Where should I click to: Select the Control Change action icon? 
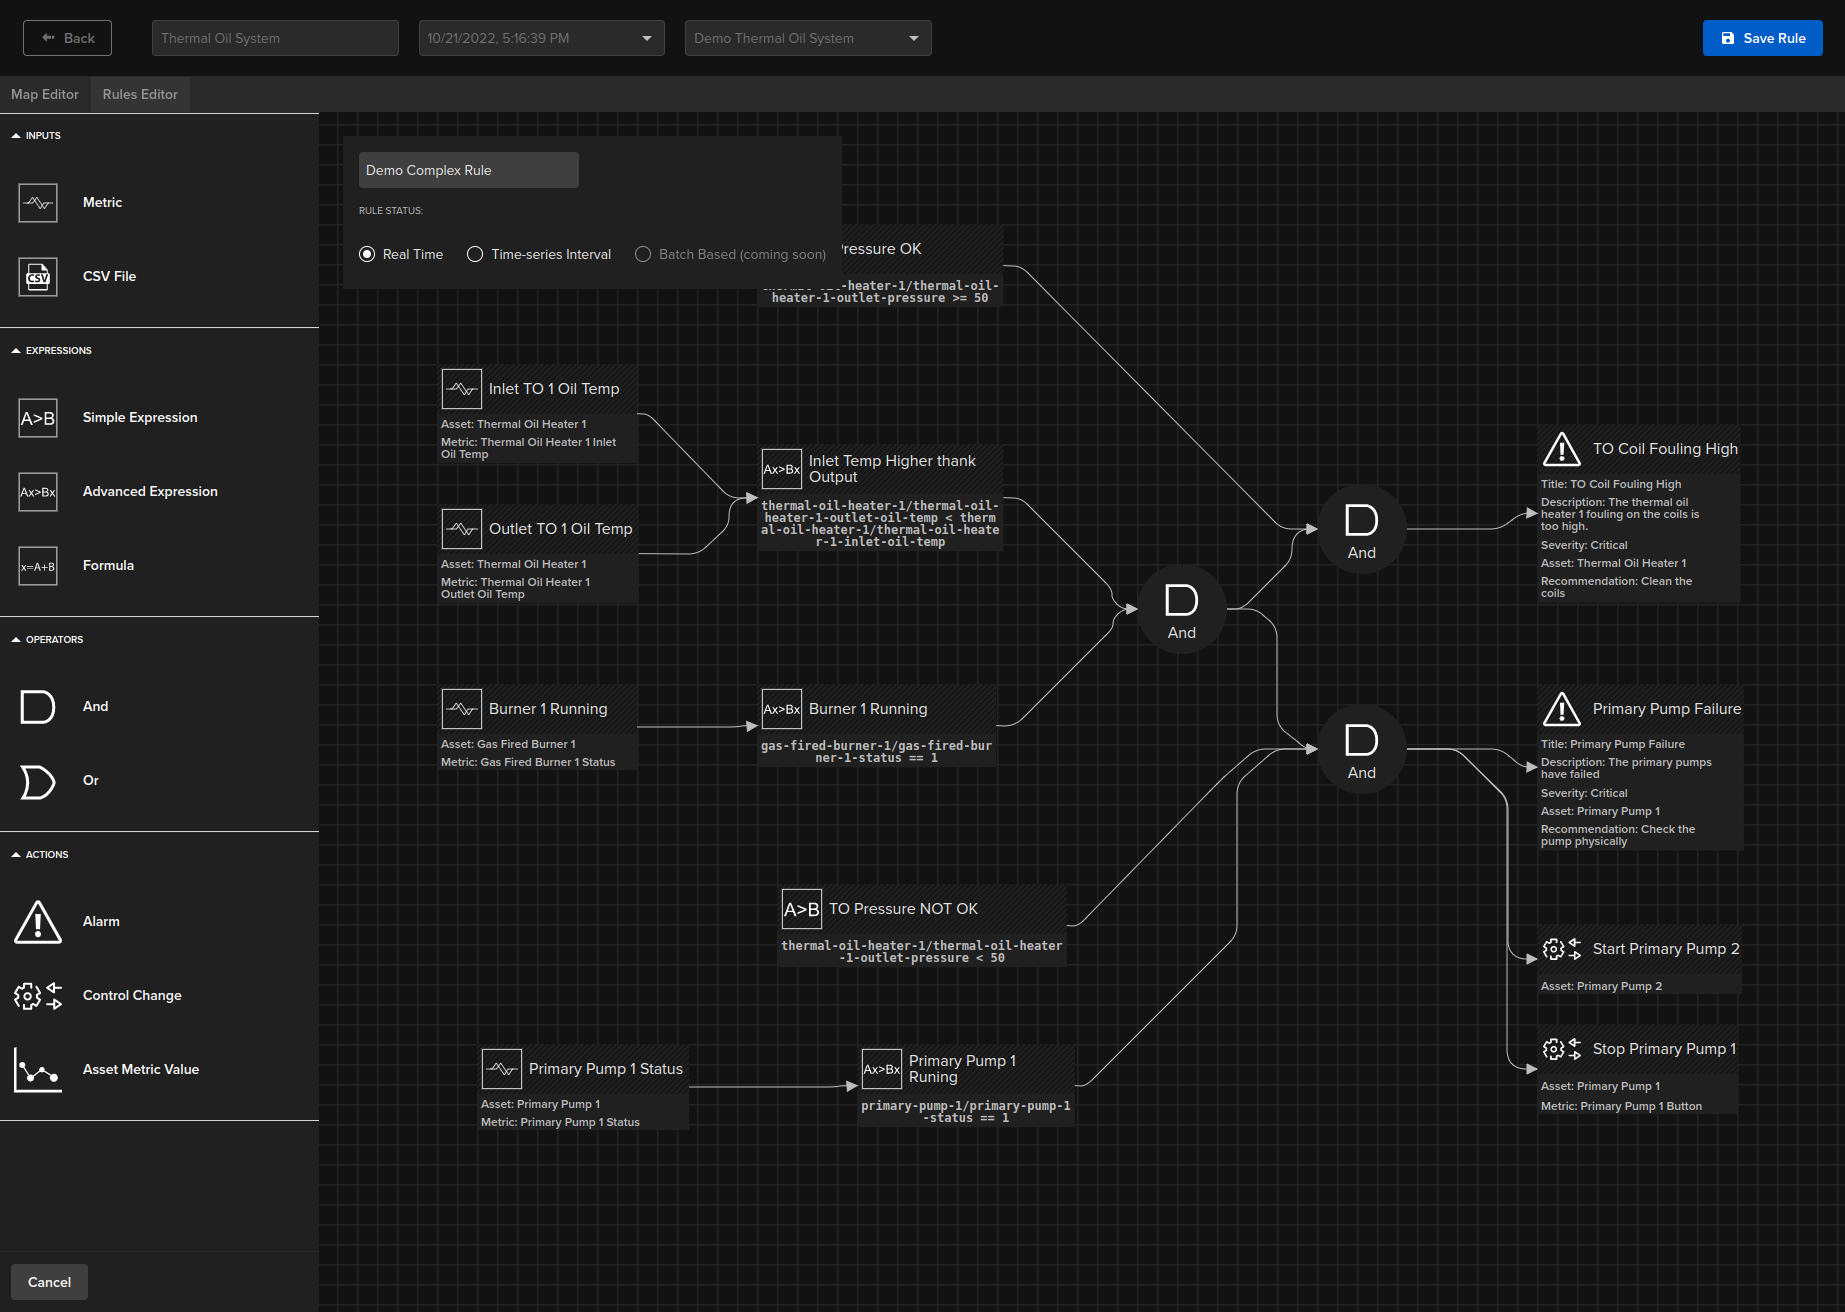click(37, 995)
